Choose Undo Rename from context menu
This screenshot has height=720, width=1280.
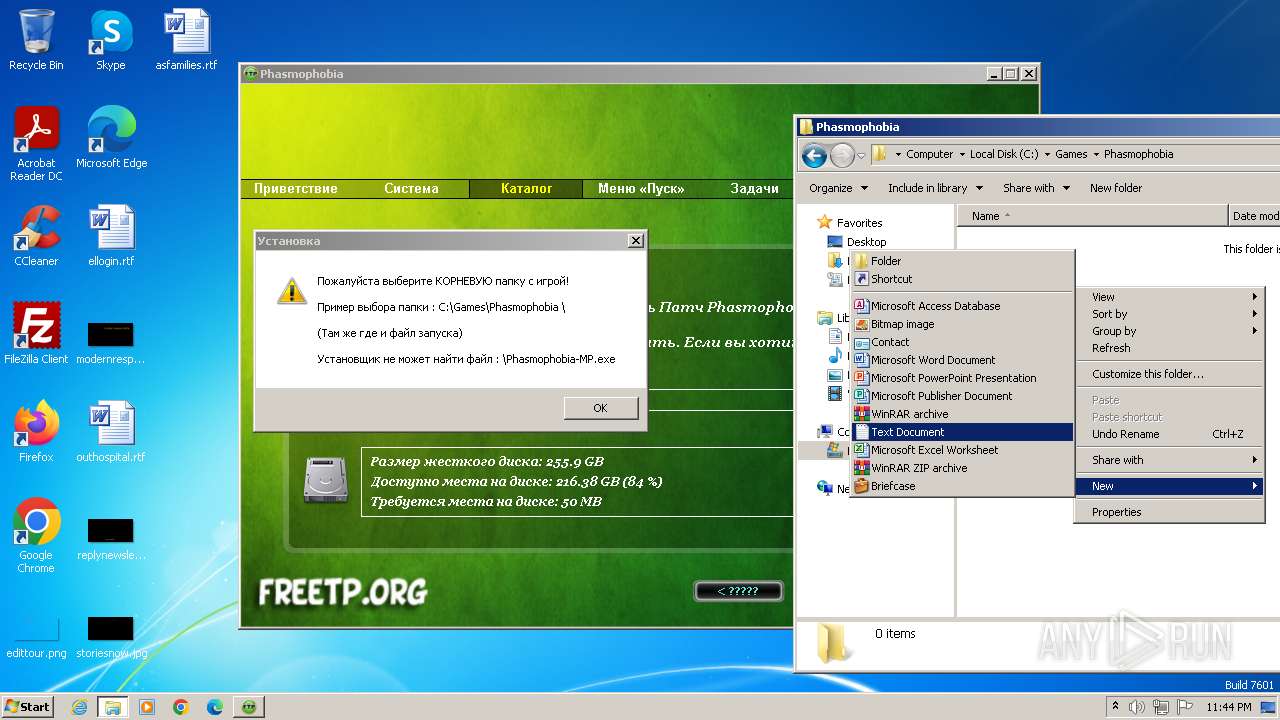coord(1169,434)
